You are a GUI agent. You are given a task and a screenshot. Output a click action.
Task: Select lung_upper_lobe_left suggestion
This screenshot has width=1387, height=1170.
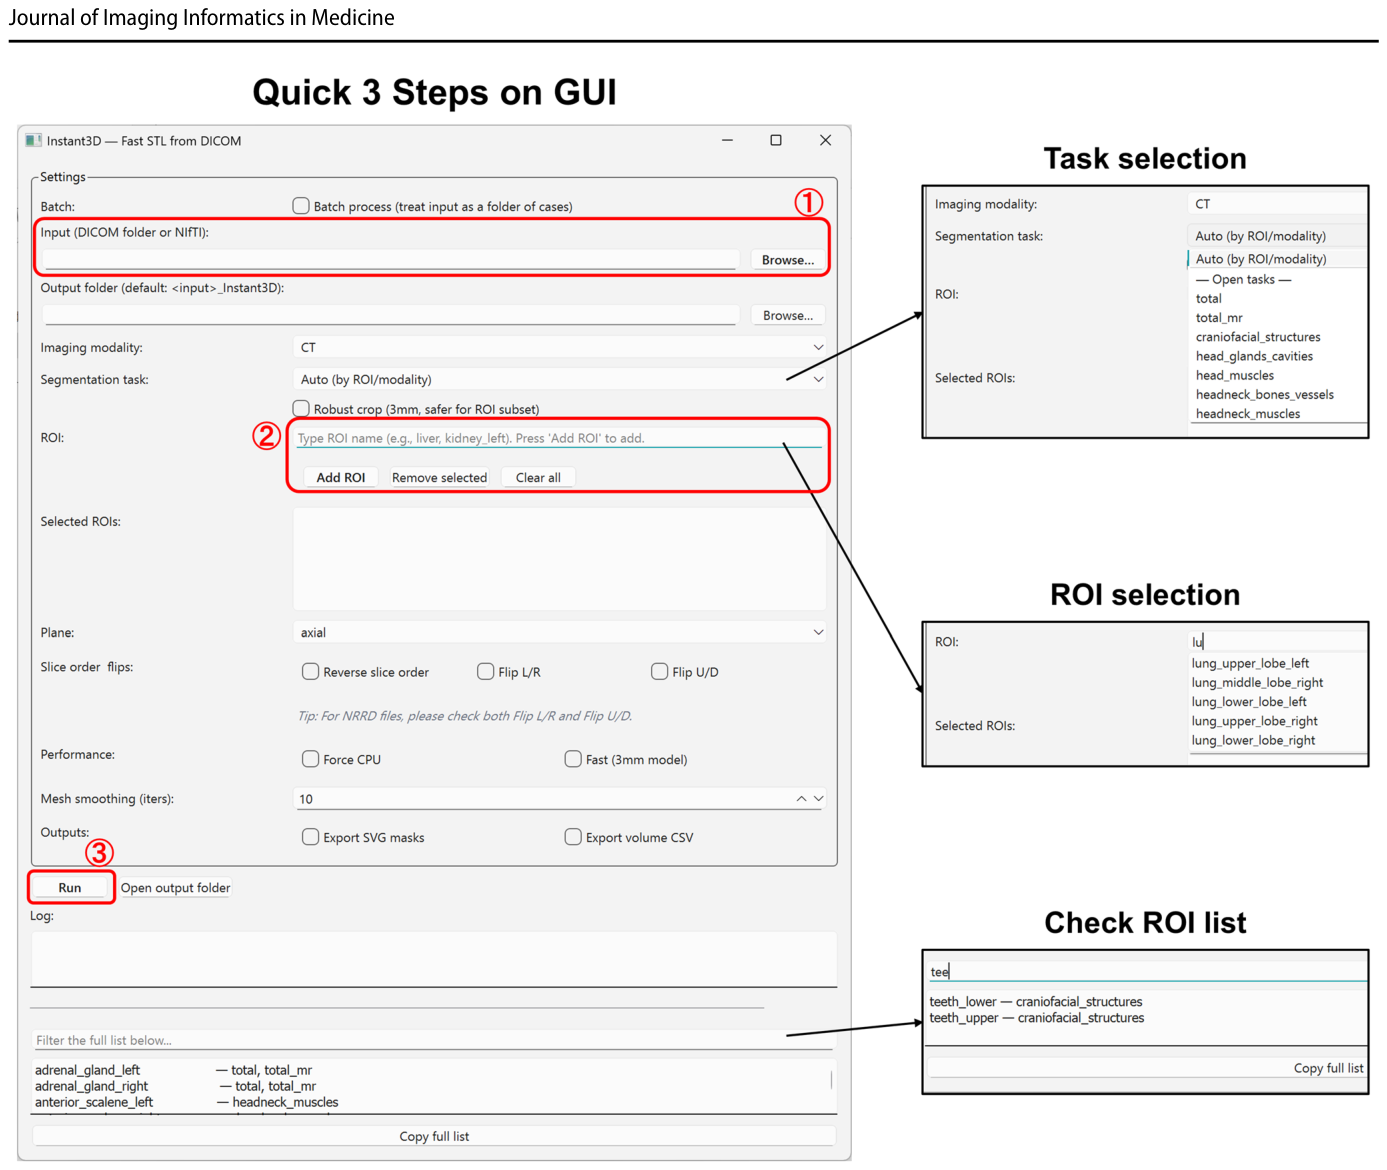click(1250, 663)
